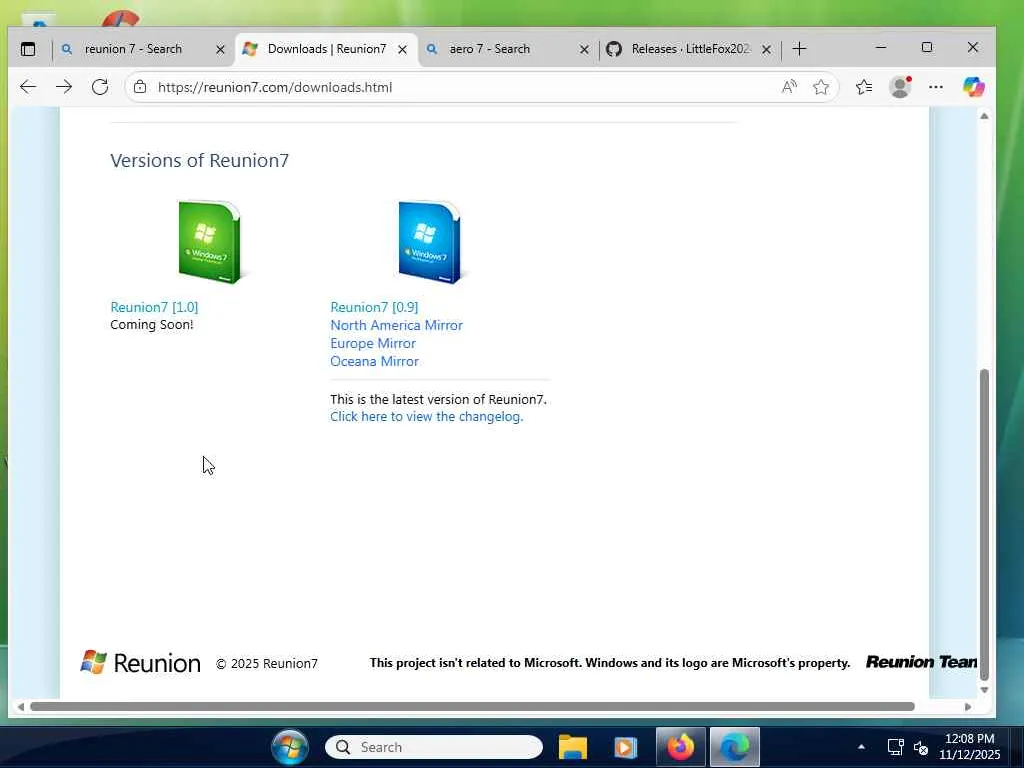Open the network tray icon
The image size is (1024, 768).
(895, 747)
